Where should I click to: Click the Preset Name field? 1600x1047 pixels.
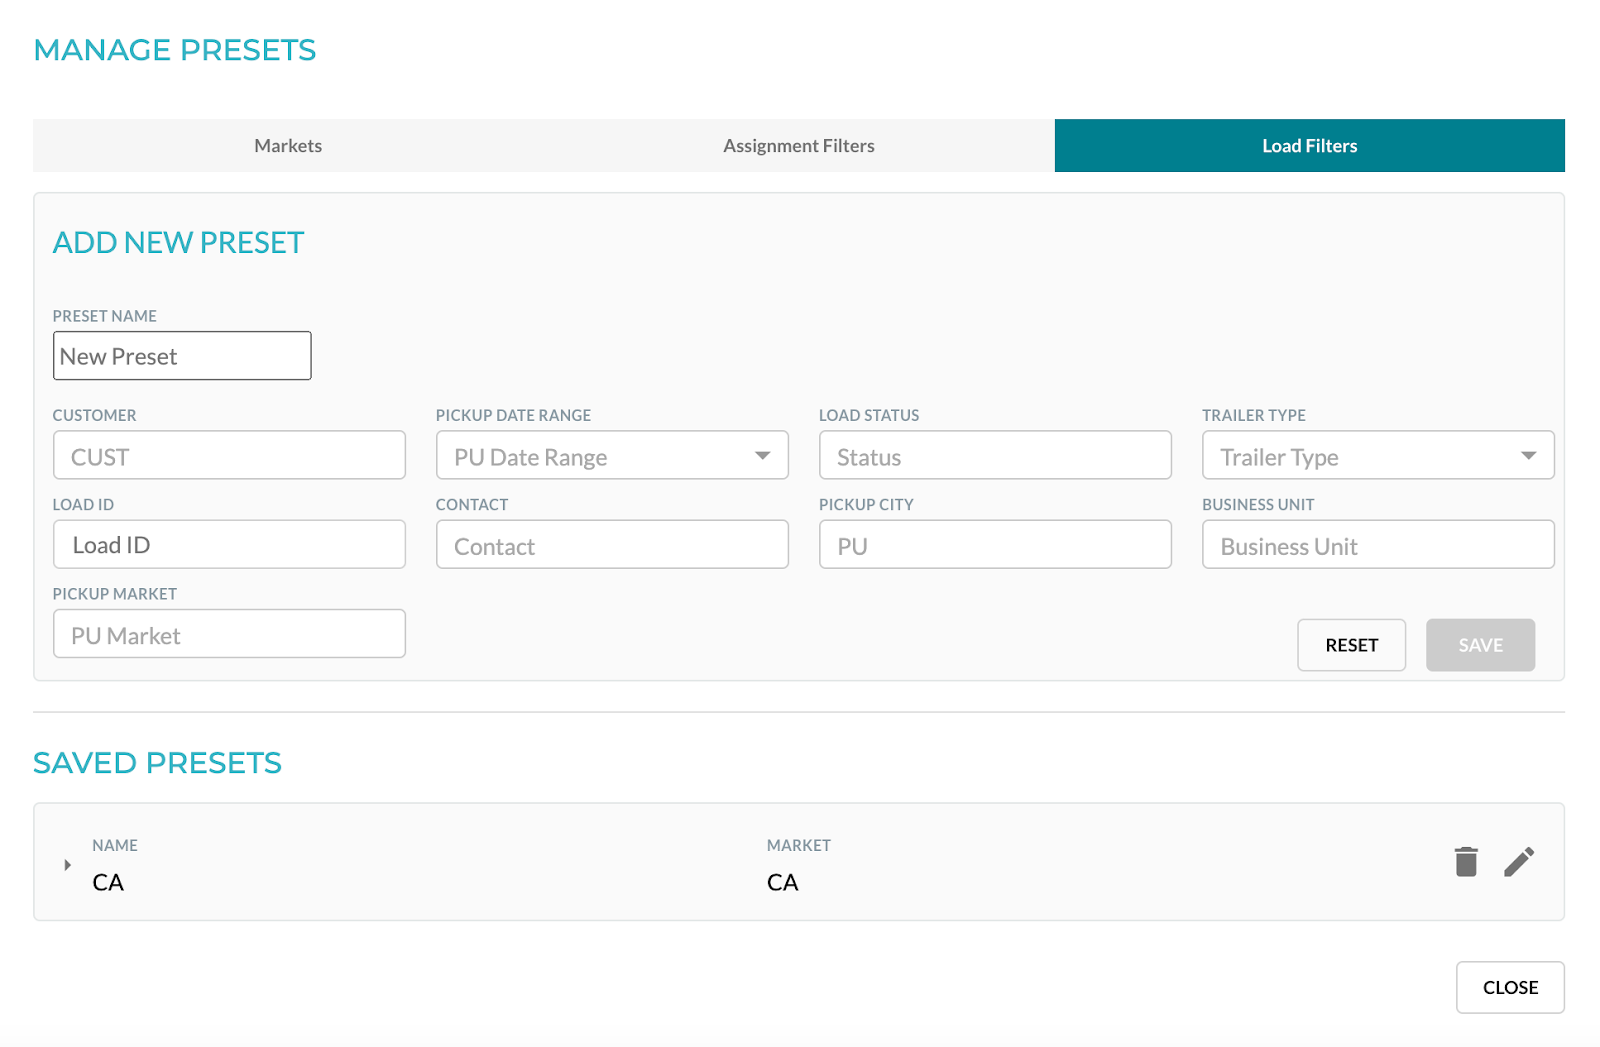pos(182,355)
